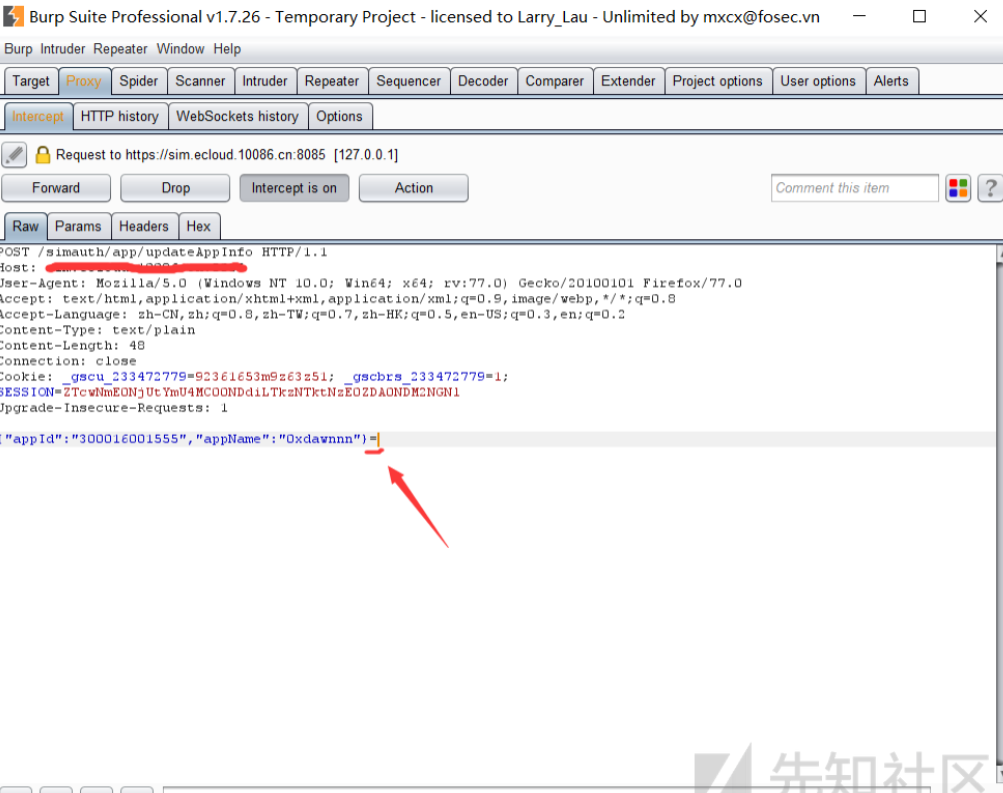Open the WebSockets history sub-tab

coord(237,116)
